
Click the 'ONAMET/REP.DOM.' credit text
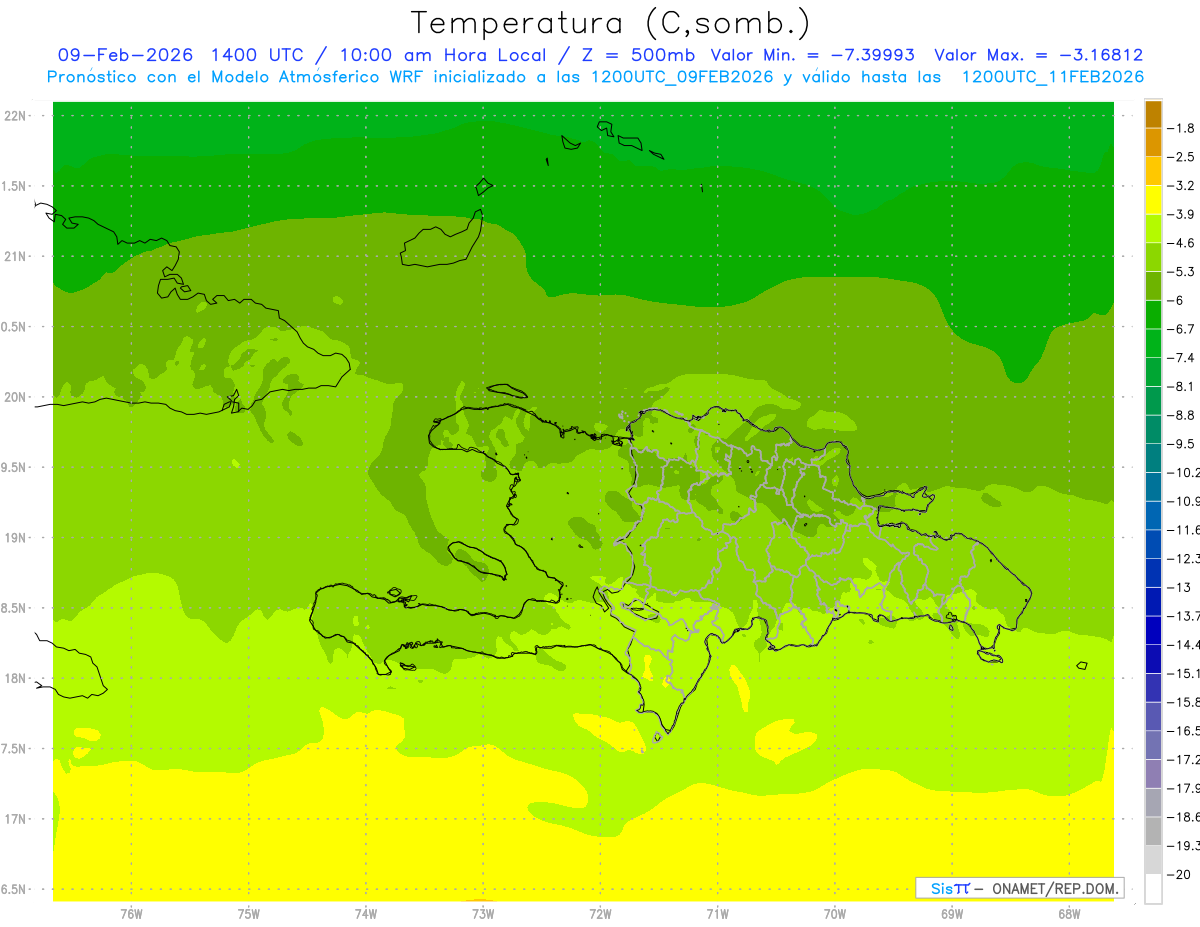1053,888
